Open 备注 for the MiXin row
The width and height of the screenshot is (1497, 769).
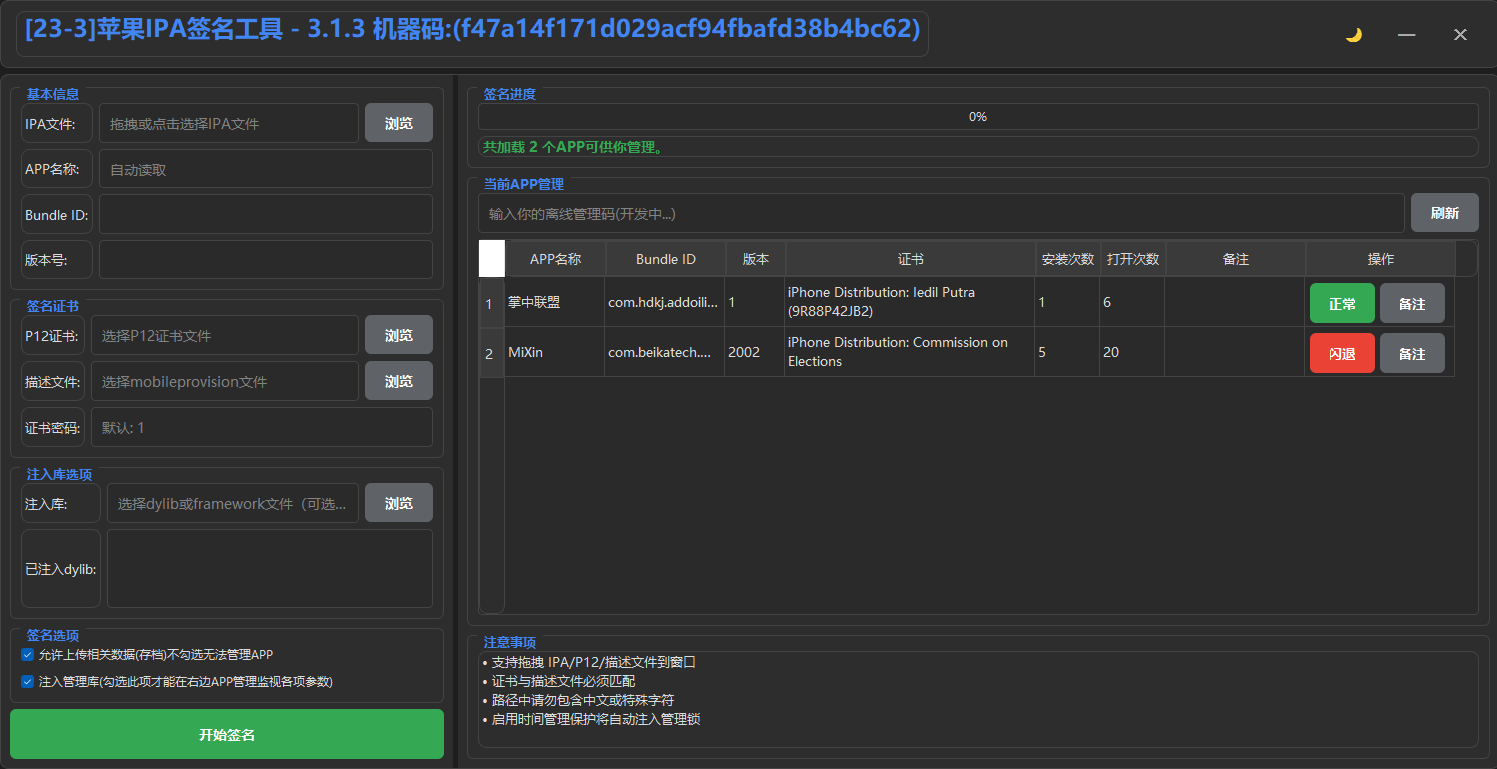[1411, 353]
